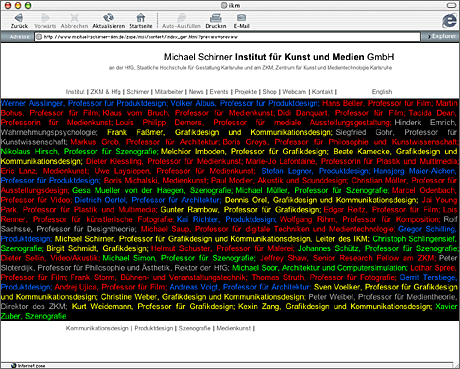
Task: Click the name Peter Weibel
Action: [331, 297]
